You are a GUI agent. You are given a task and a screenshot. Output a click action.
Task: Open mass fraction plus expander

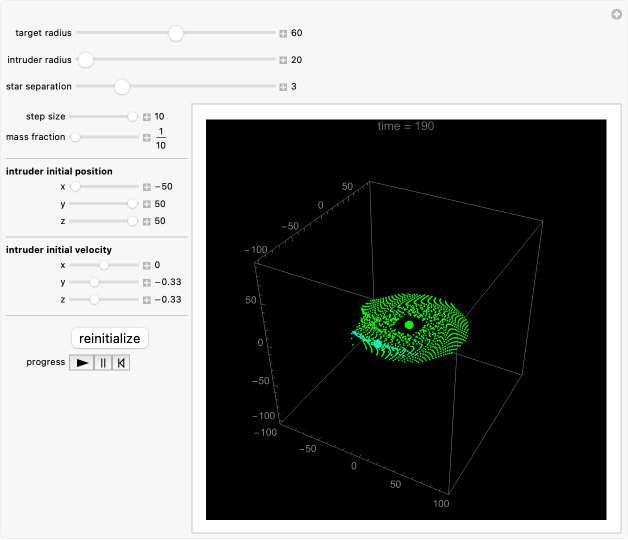point(147,137)
